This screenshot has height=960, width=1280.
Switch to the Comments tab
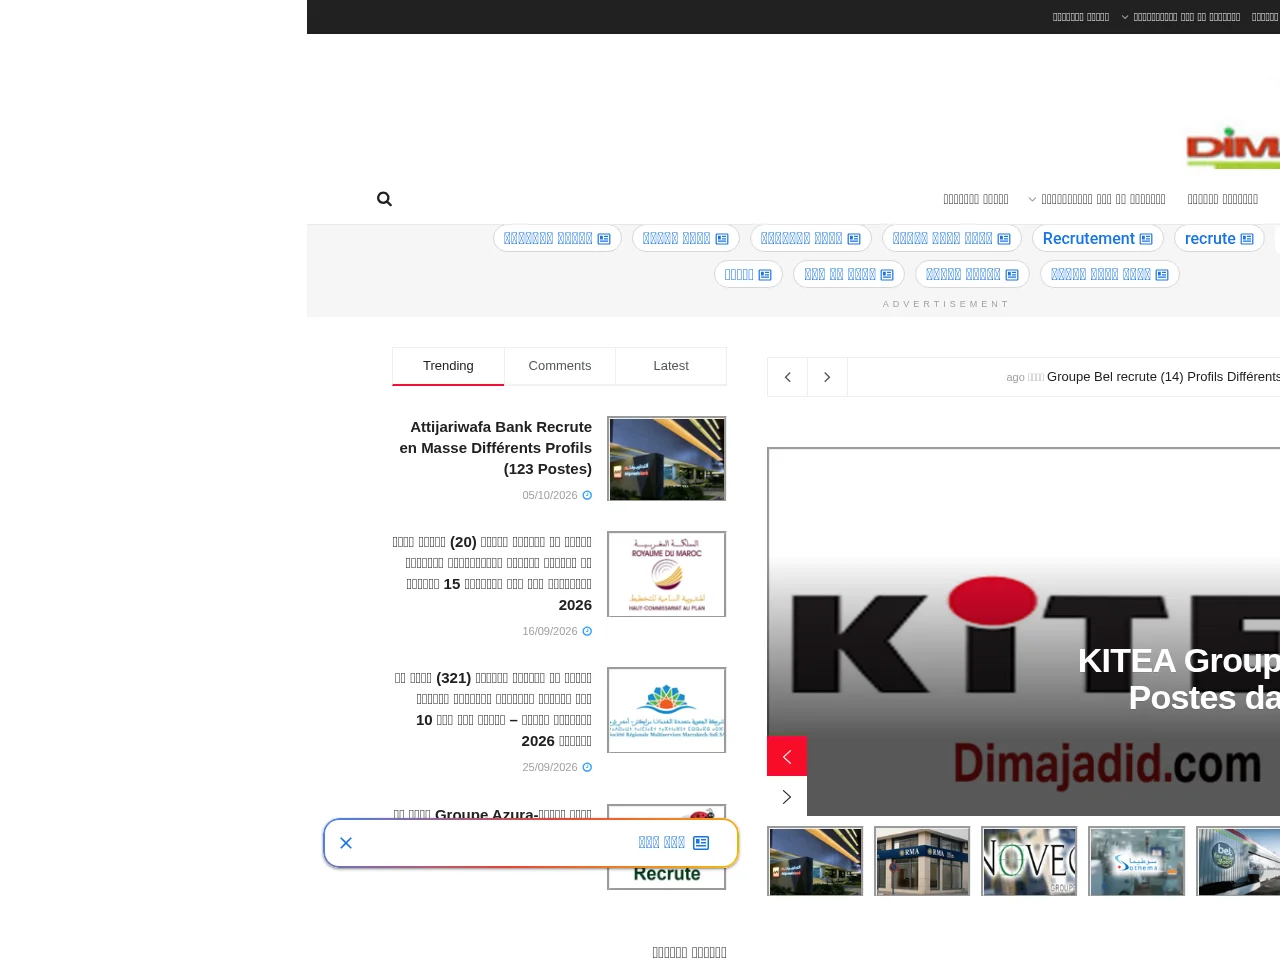point(560,366)
